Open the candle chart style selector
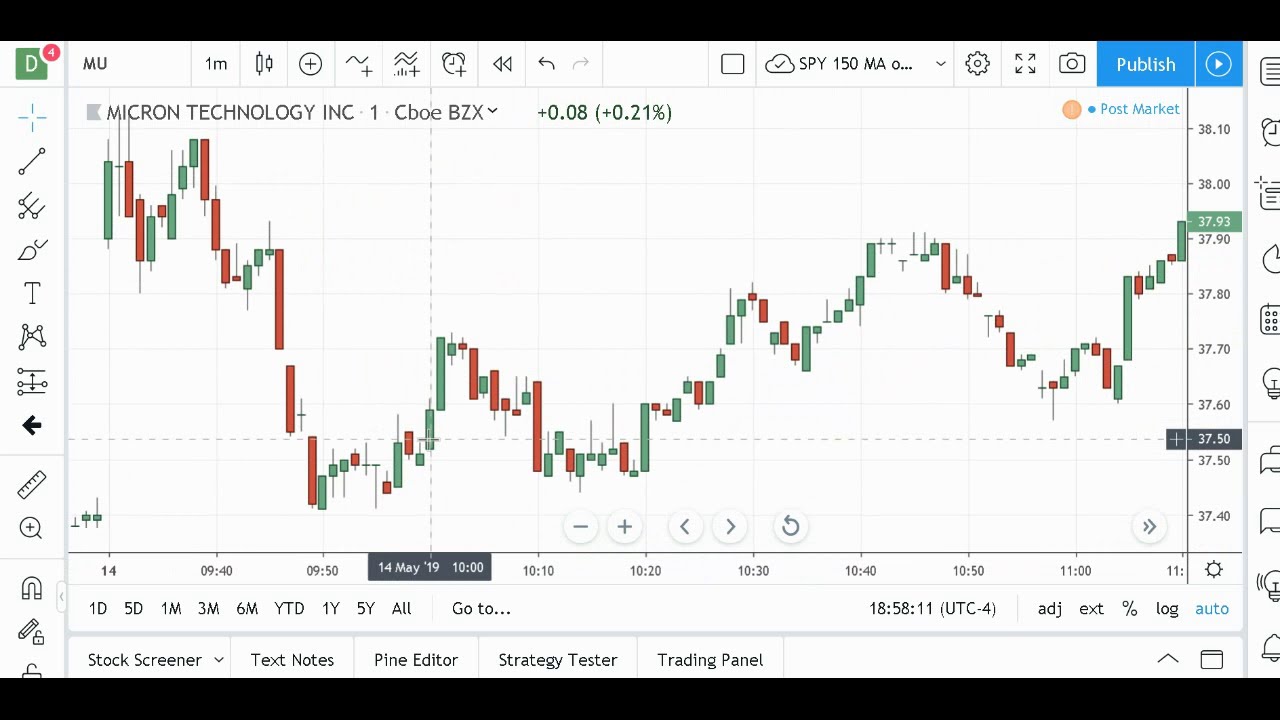 tap(264, 64)
